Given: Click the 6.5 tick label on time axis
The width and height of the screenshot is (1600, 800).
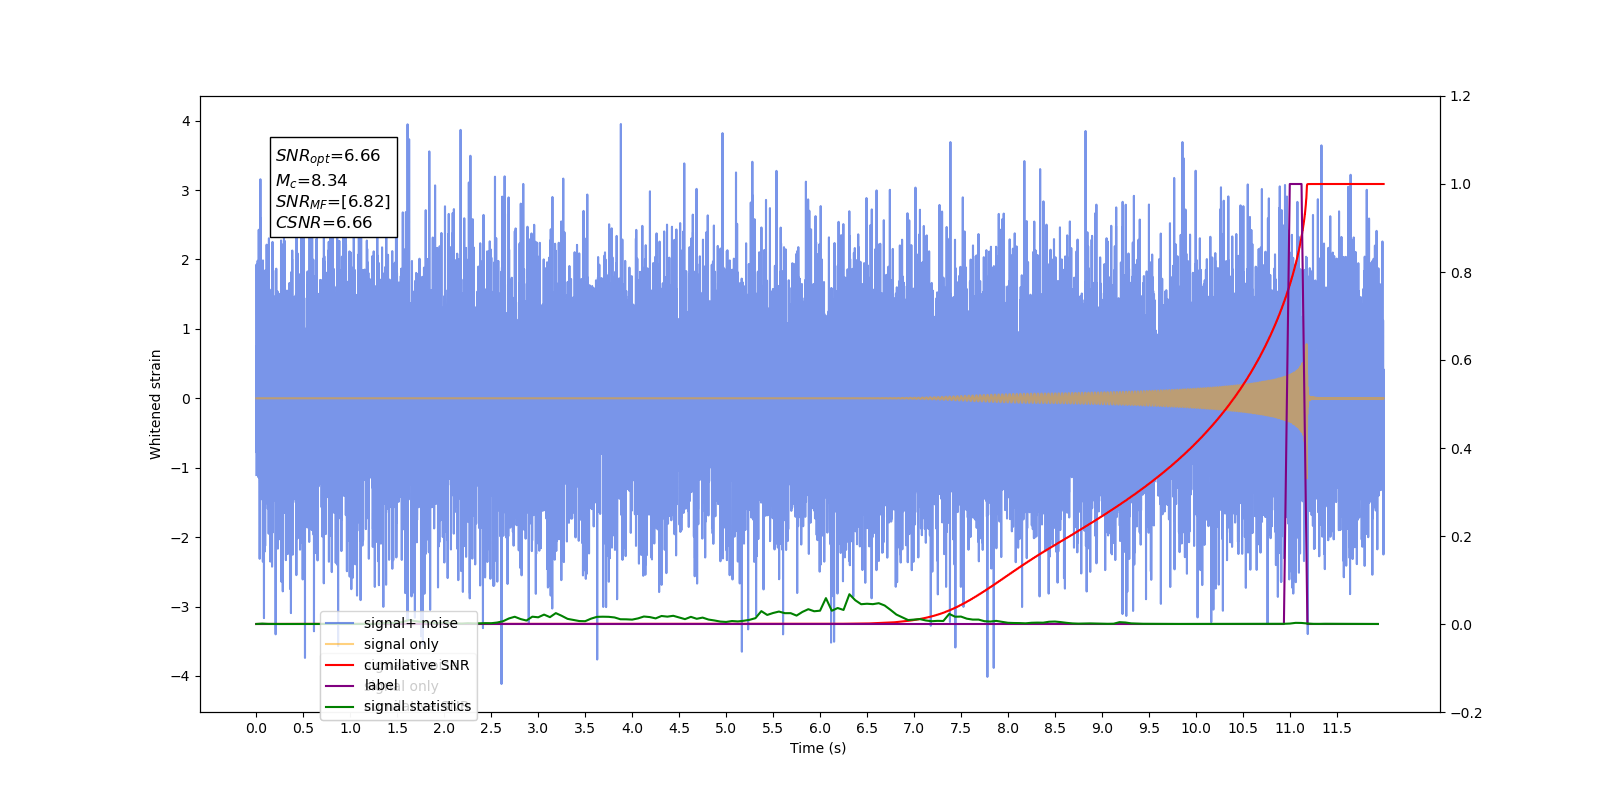Looking at the screenshot, I should [867, 728].
